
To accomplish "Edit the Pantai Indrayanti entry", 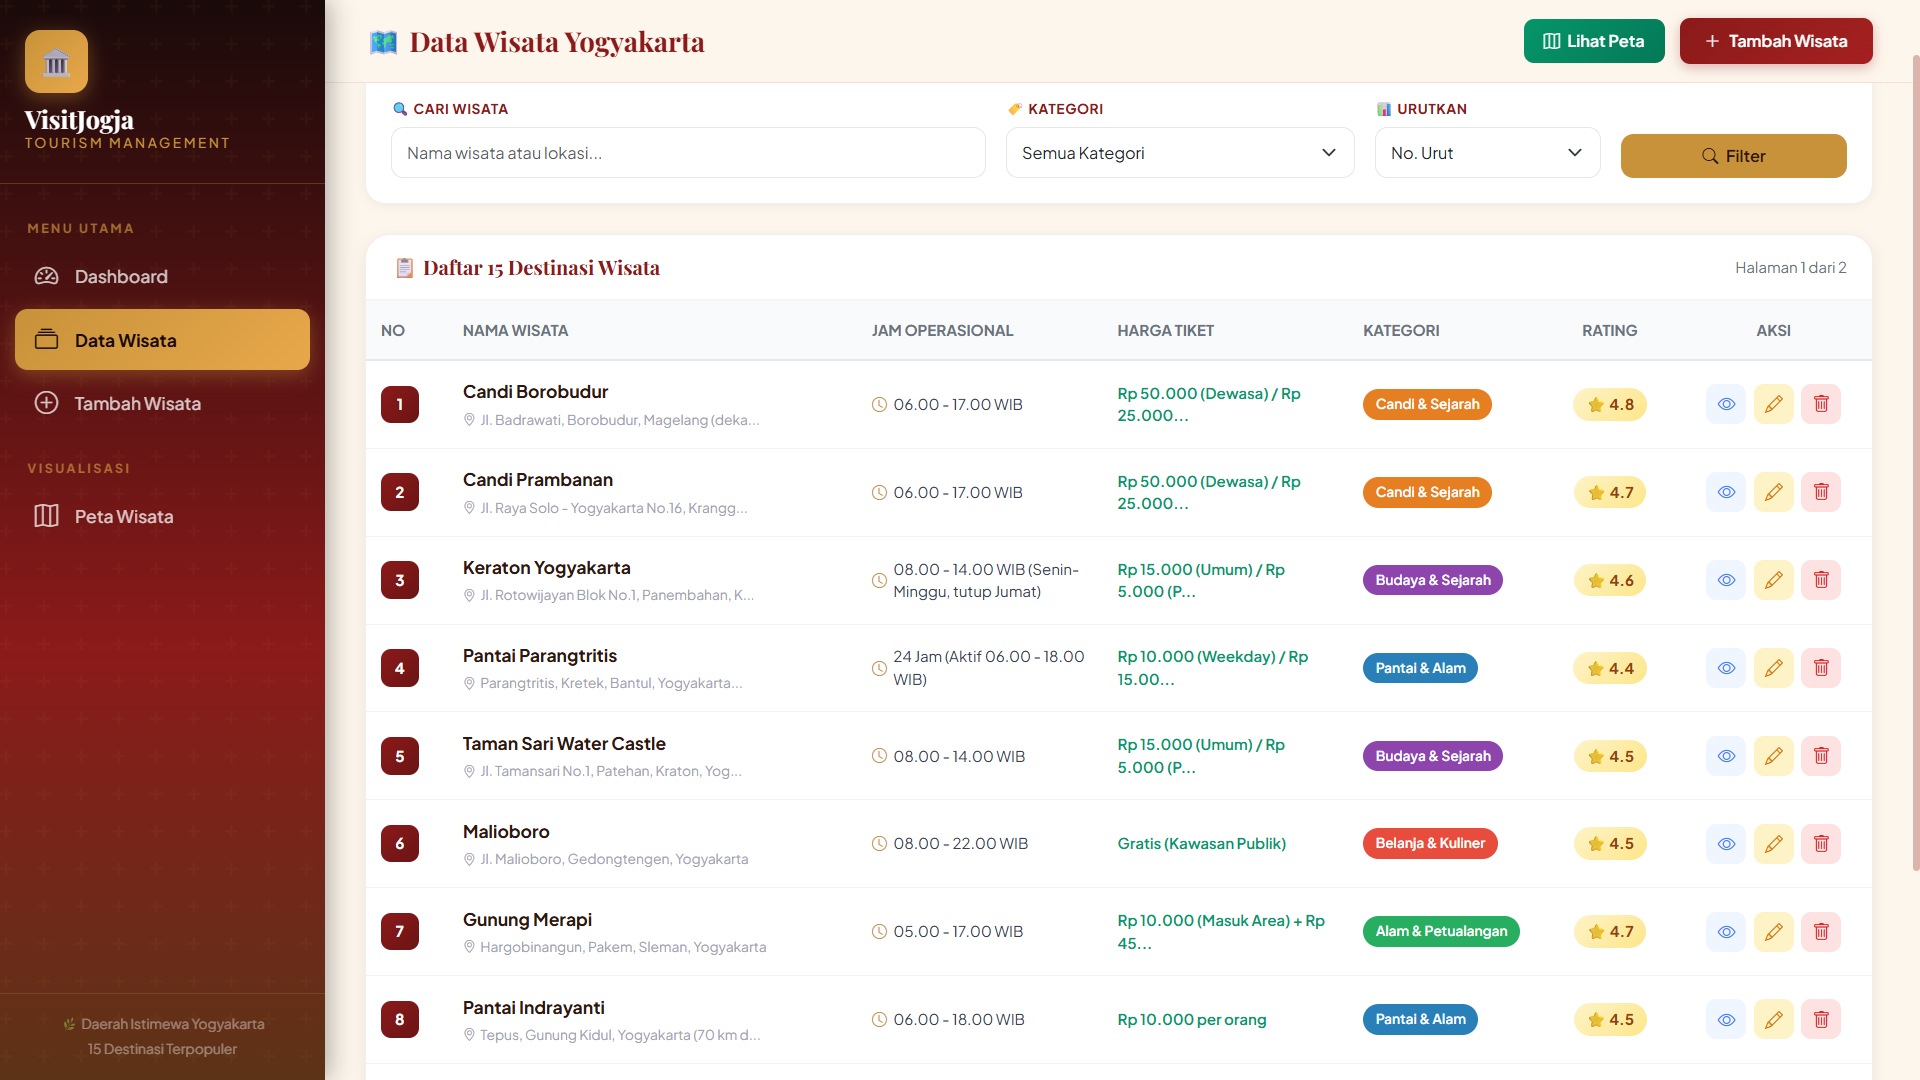I will pyautogui.click(x=1774, y=1020).
